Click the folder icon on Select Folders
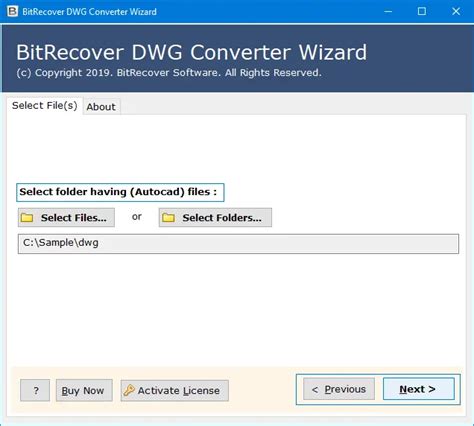 click(168, 218)
